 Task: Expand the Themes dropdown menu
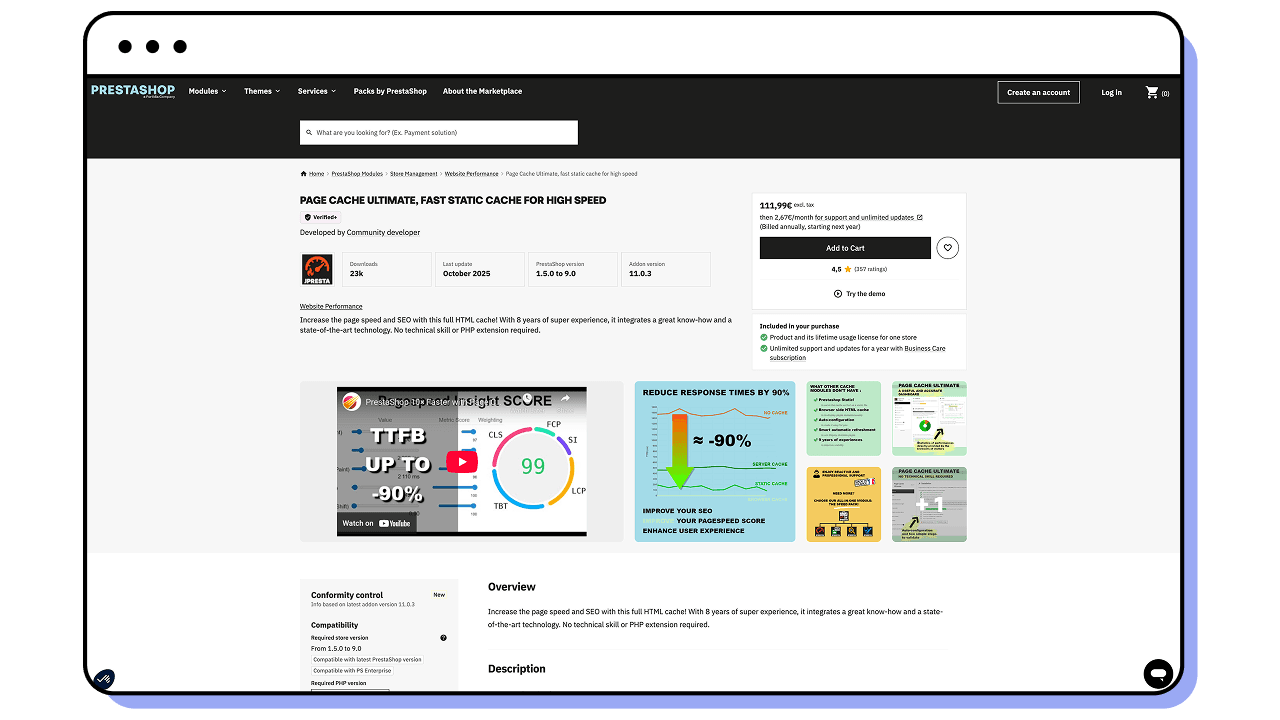point(262,91)
